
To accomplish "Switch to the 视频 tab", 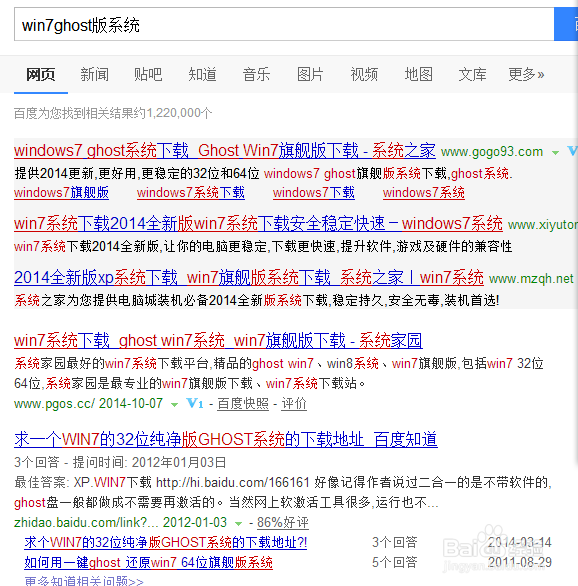I will [364, 74].
